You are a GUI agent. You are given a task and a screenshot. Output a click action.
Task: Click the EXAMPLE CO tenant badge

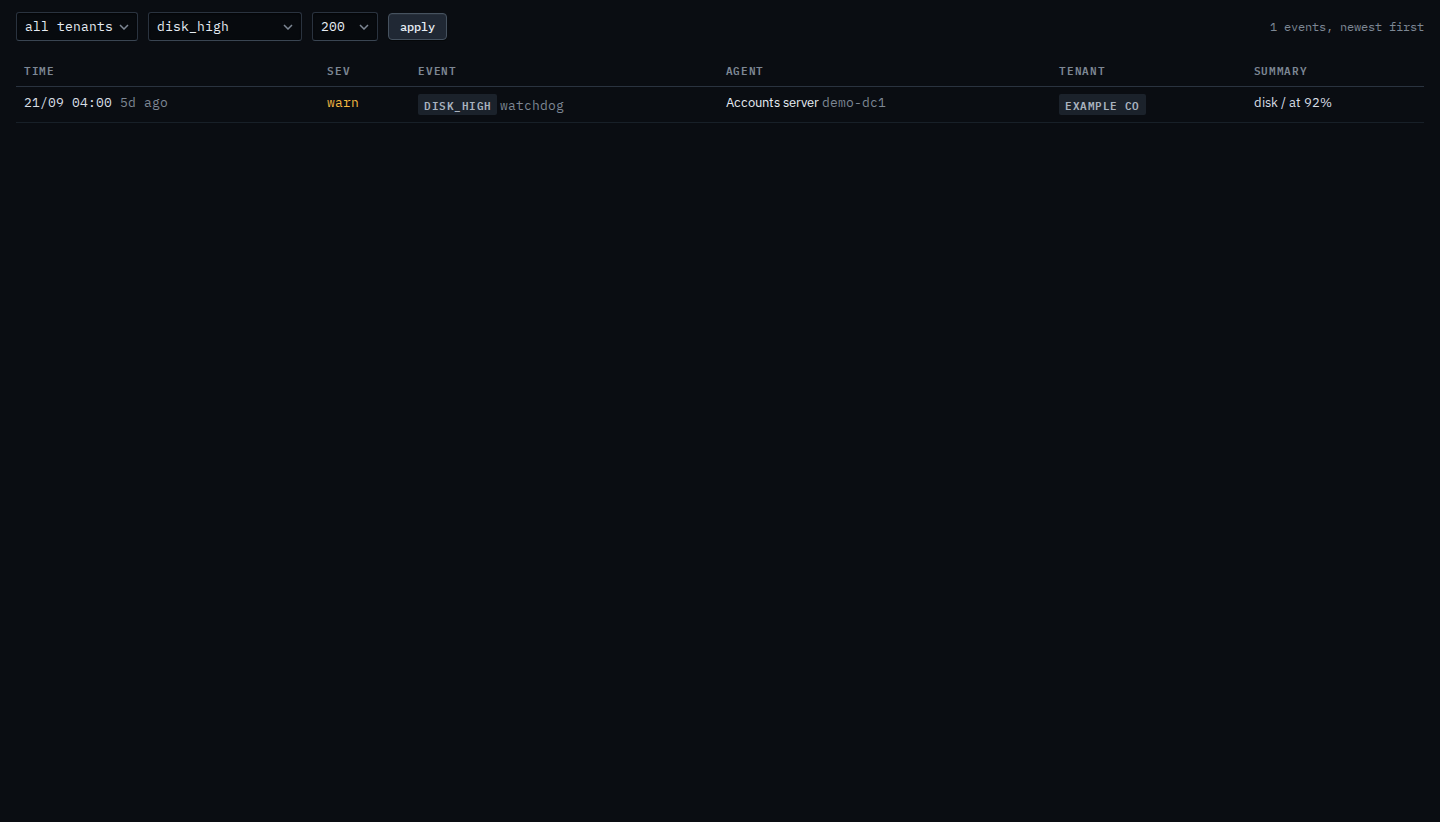click(x=1102, y=105)
